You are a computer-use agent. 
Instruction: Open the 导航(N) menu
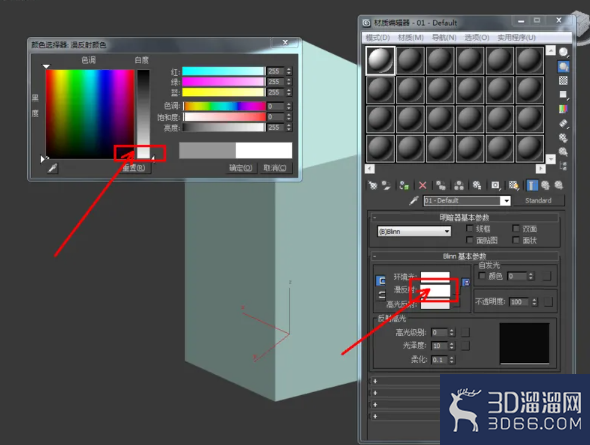pyautogui.click(x=444, y=38)
